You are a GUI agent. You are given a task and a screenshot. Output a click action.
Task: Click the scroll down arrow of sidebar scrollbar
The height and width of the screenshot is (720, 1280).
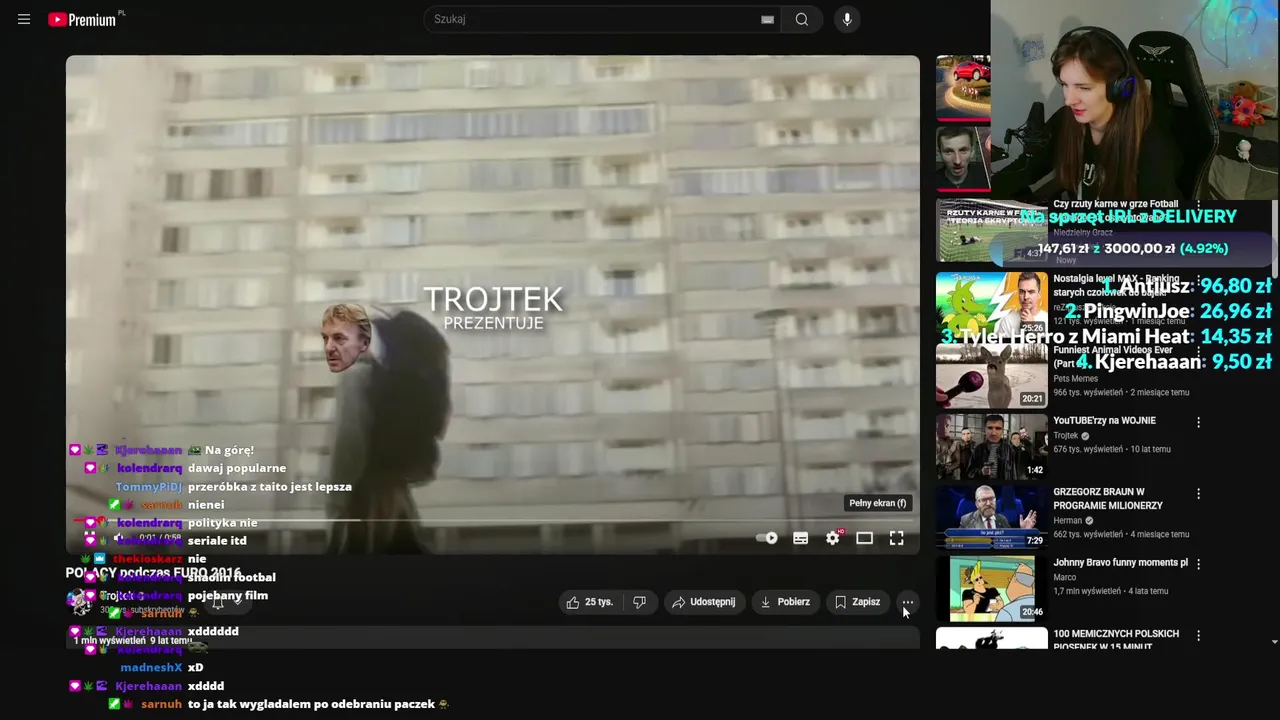coord(1274,641)
